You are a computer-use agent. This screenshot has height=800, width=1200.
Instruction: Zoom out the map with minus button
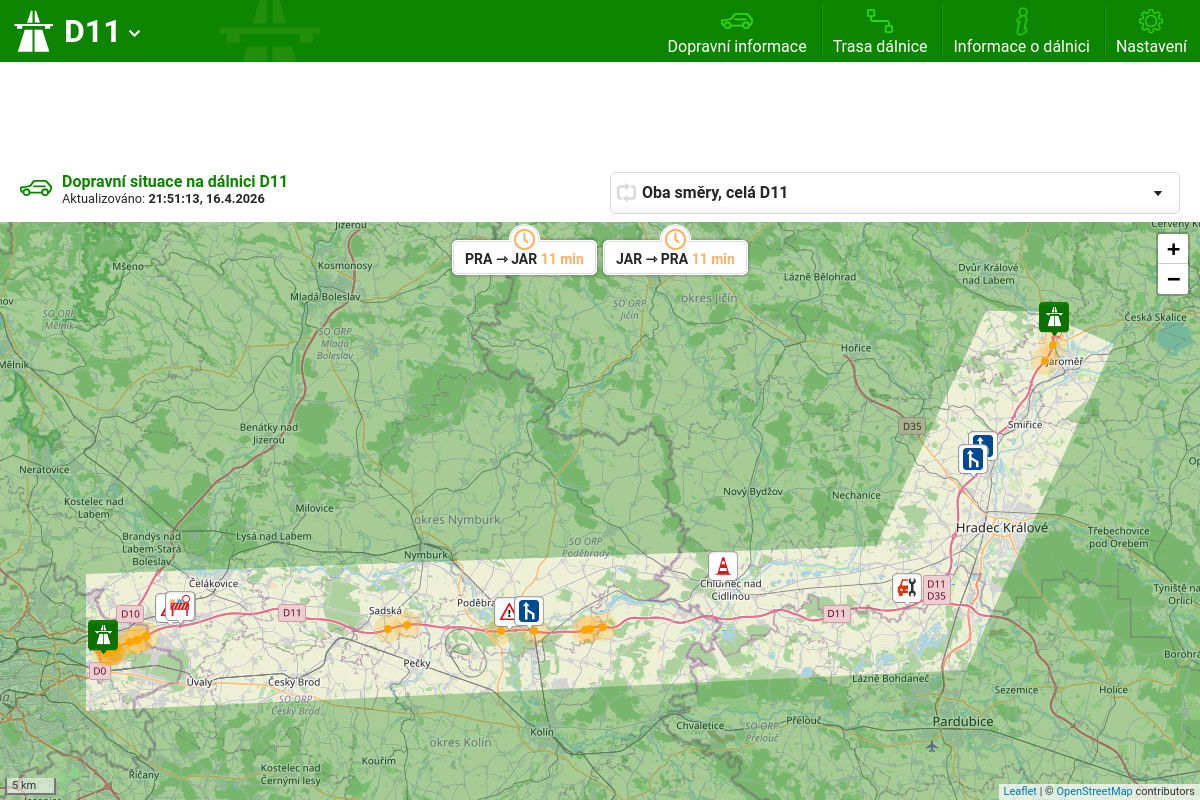(1173, 279)
